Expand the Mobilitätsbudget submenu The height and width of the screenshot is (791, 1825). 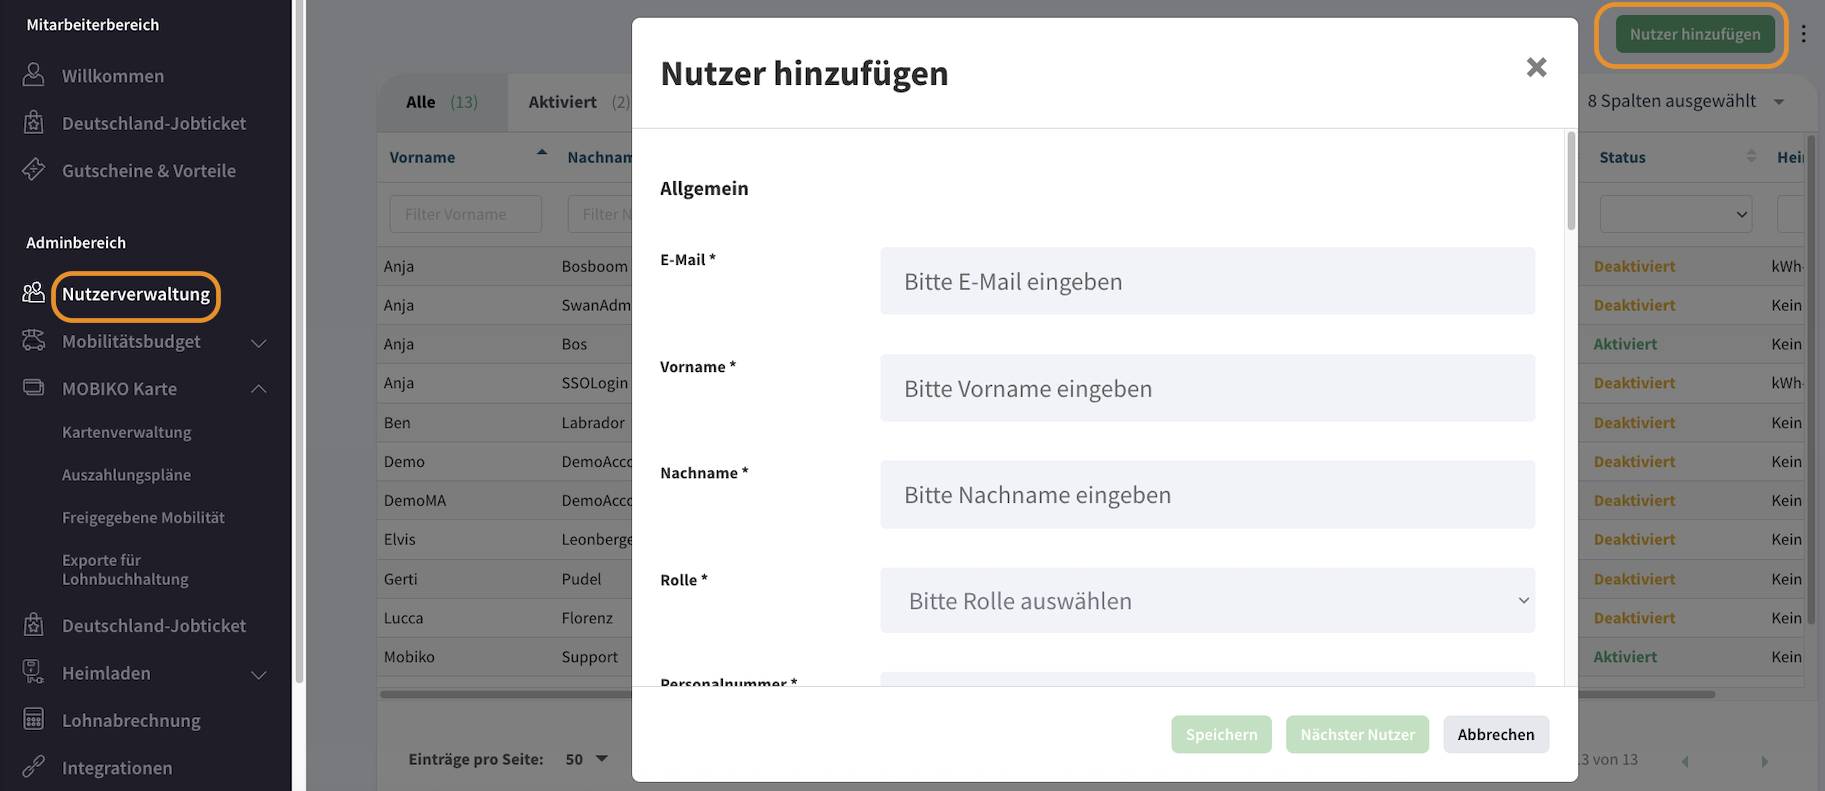pyautogui.click(x=258, y=342)
